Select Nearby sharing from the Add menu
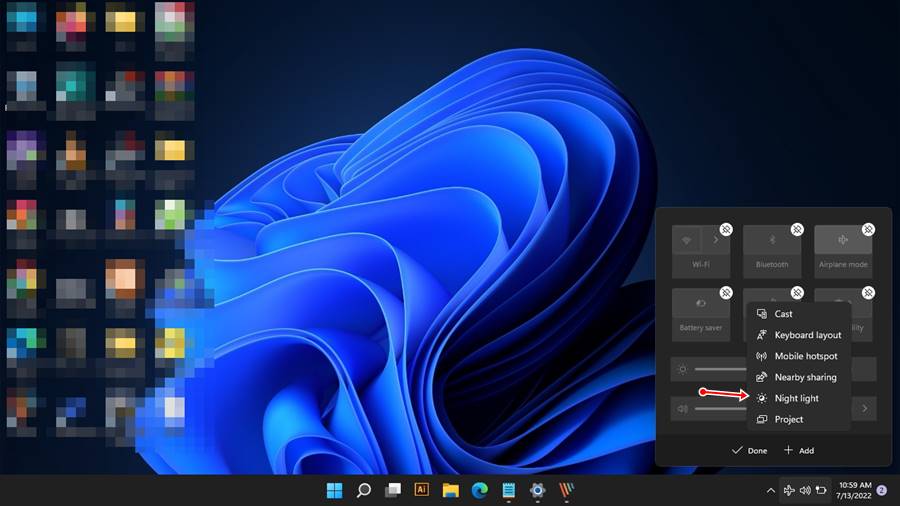This screenshot has width=900, height=506. tap(798, 377)
